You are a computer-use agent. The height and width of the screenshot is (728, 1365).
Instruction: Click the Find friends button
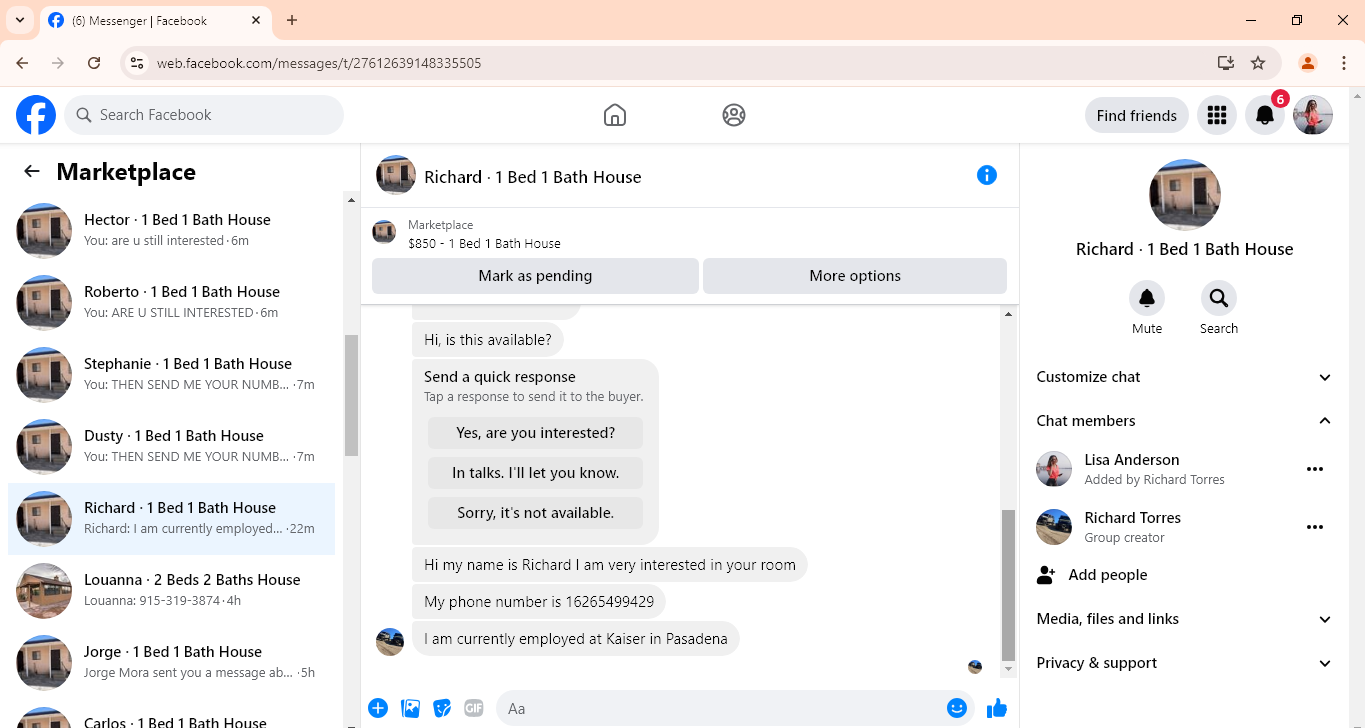1137,115
